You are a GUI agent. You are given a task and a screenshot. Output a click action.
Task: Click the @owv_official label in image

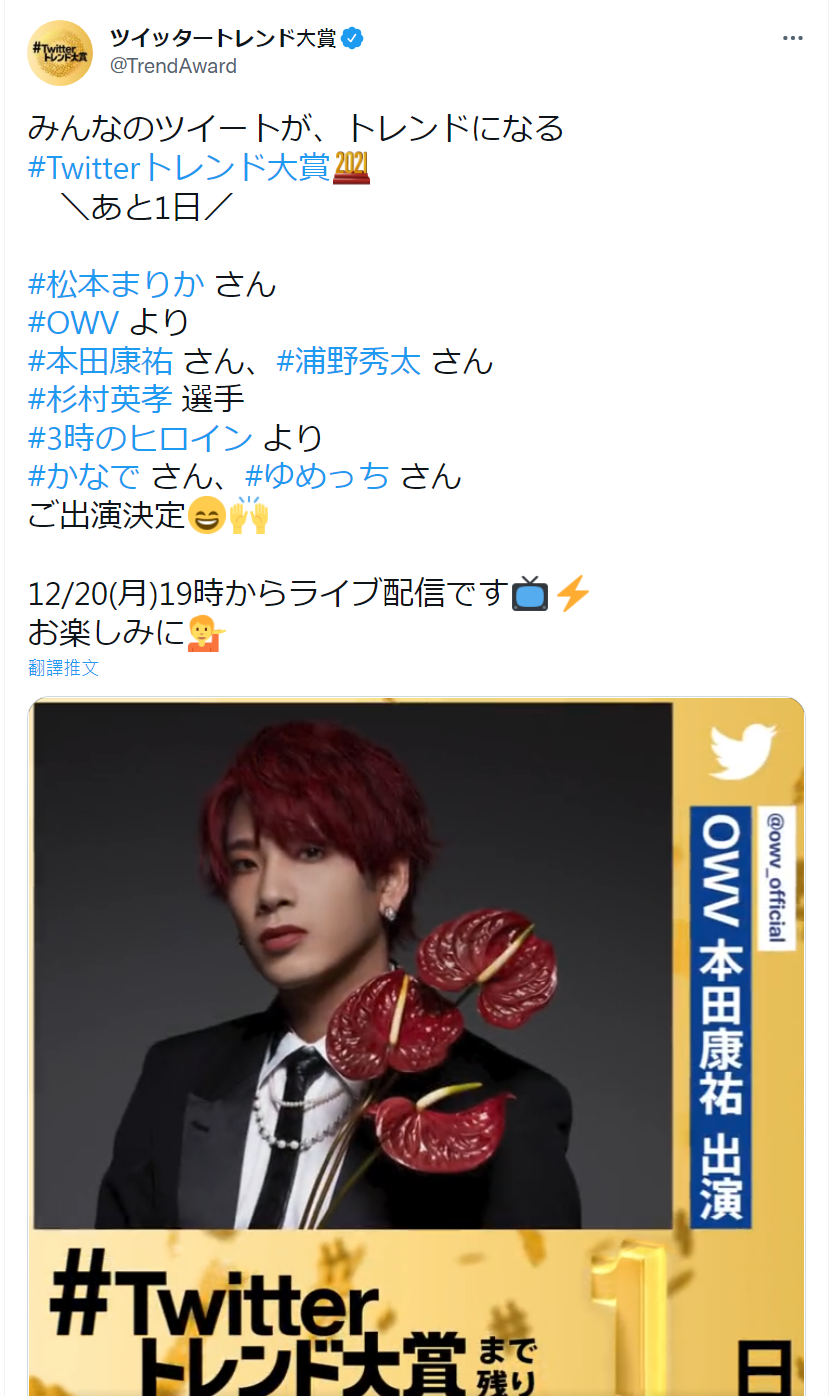pyautogui.click(x=776, y=878)
